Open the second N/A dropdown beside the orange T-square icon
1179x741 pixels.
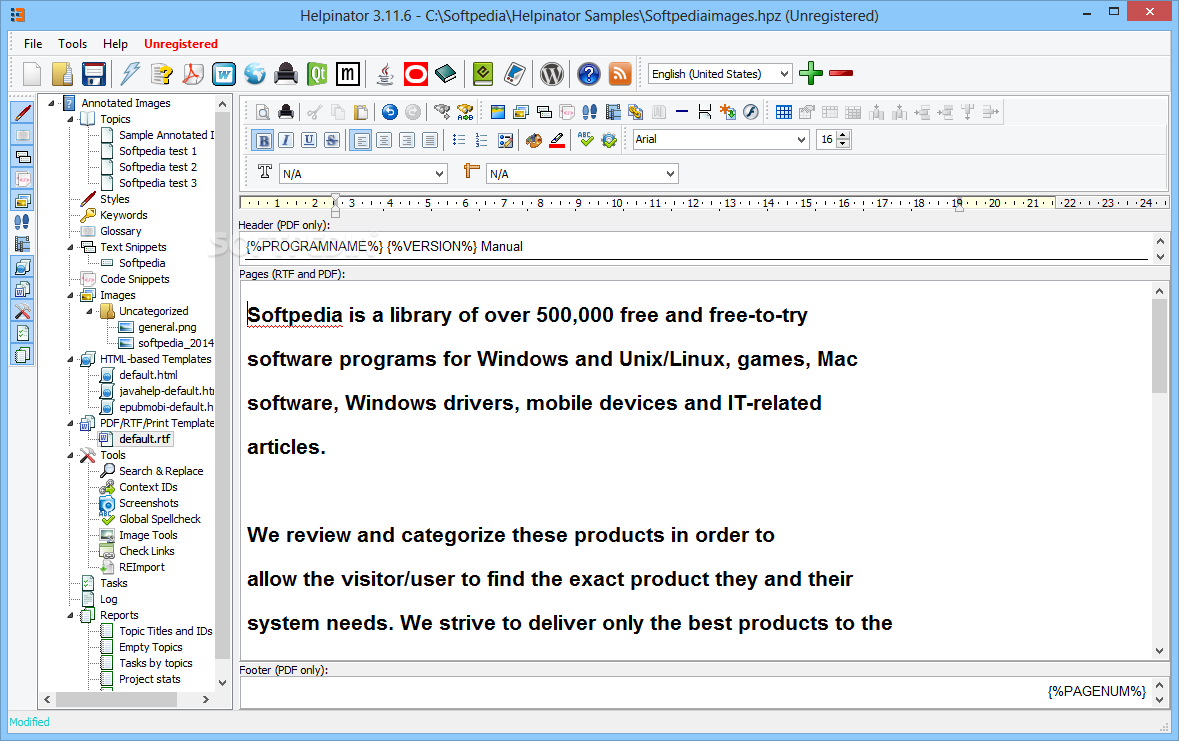pos(582,174)
